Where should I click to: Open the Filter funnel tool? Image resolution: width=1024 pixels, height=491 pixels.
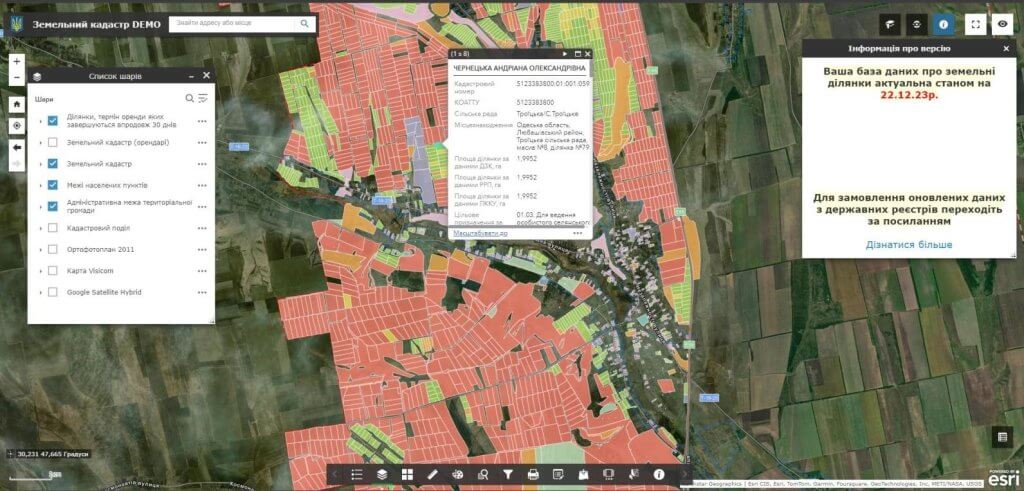508,474
